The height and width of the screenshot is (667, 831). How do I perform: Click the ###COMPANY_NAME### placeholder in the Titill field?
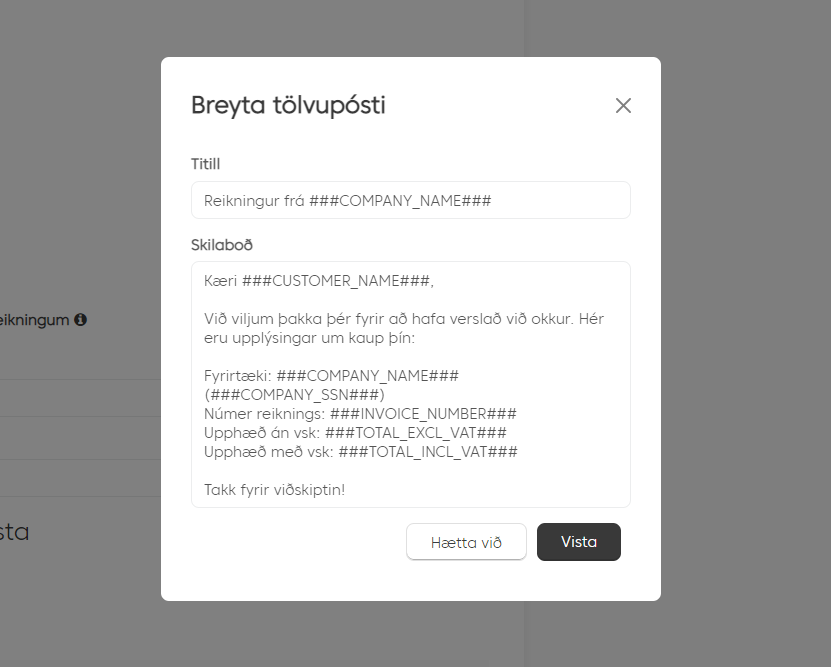tap(400, 201)
